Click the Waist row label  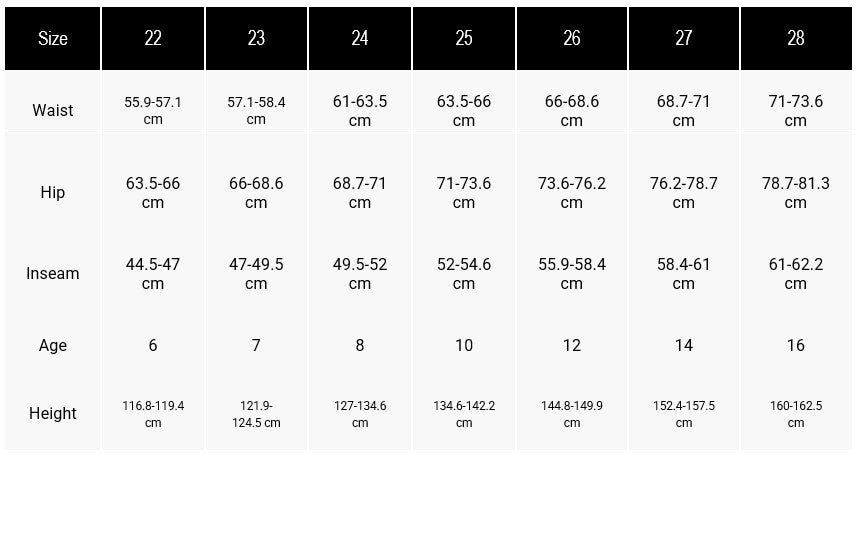click(53, 111)
